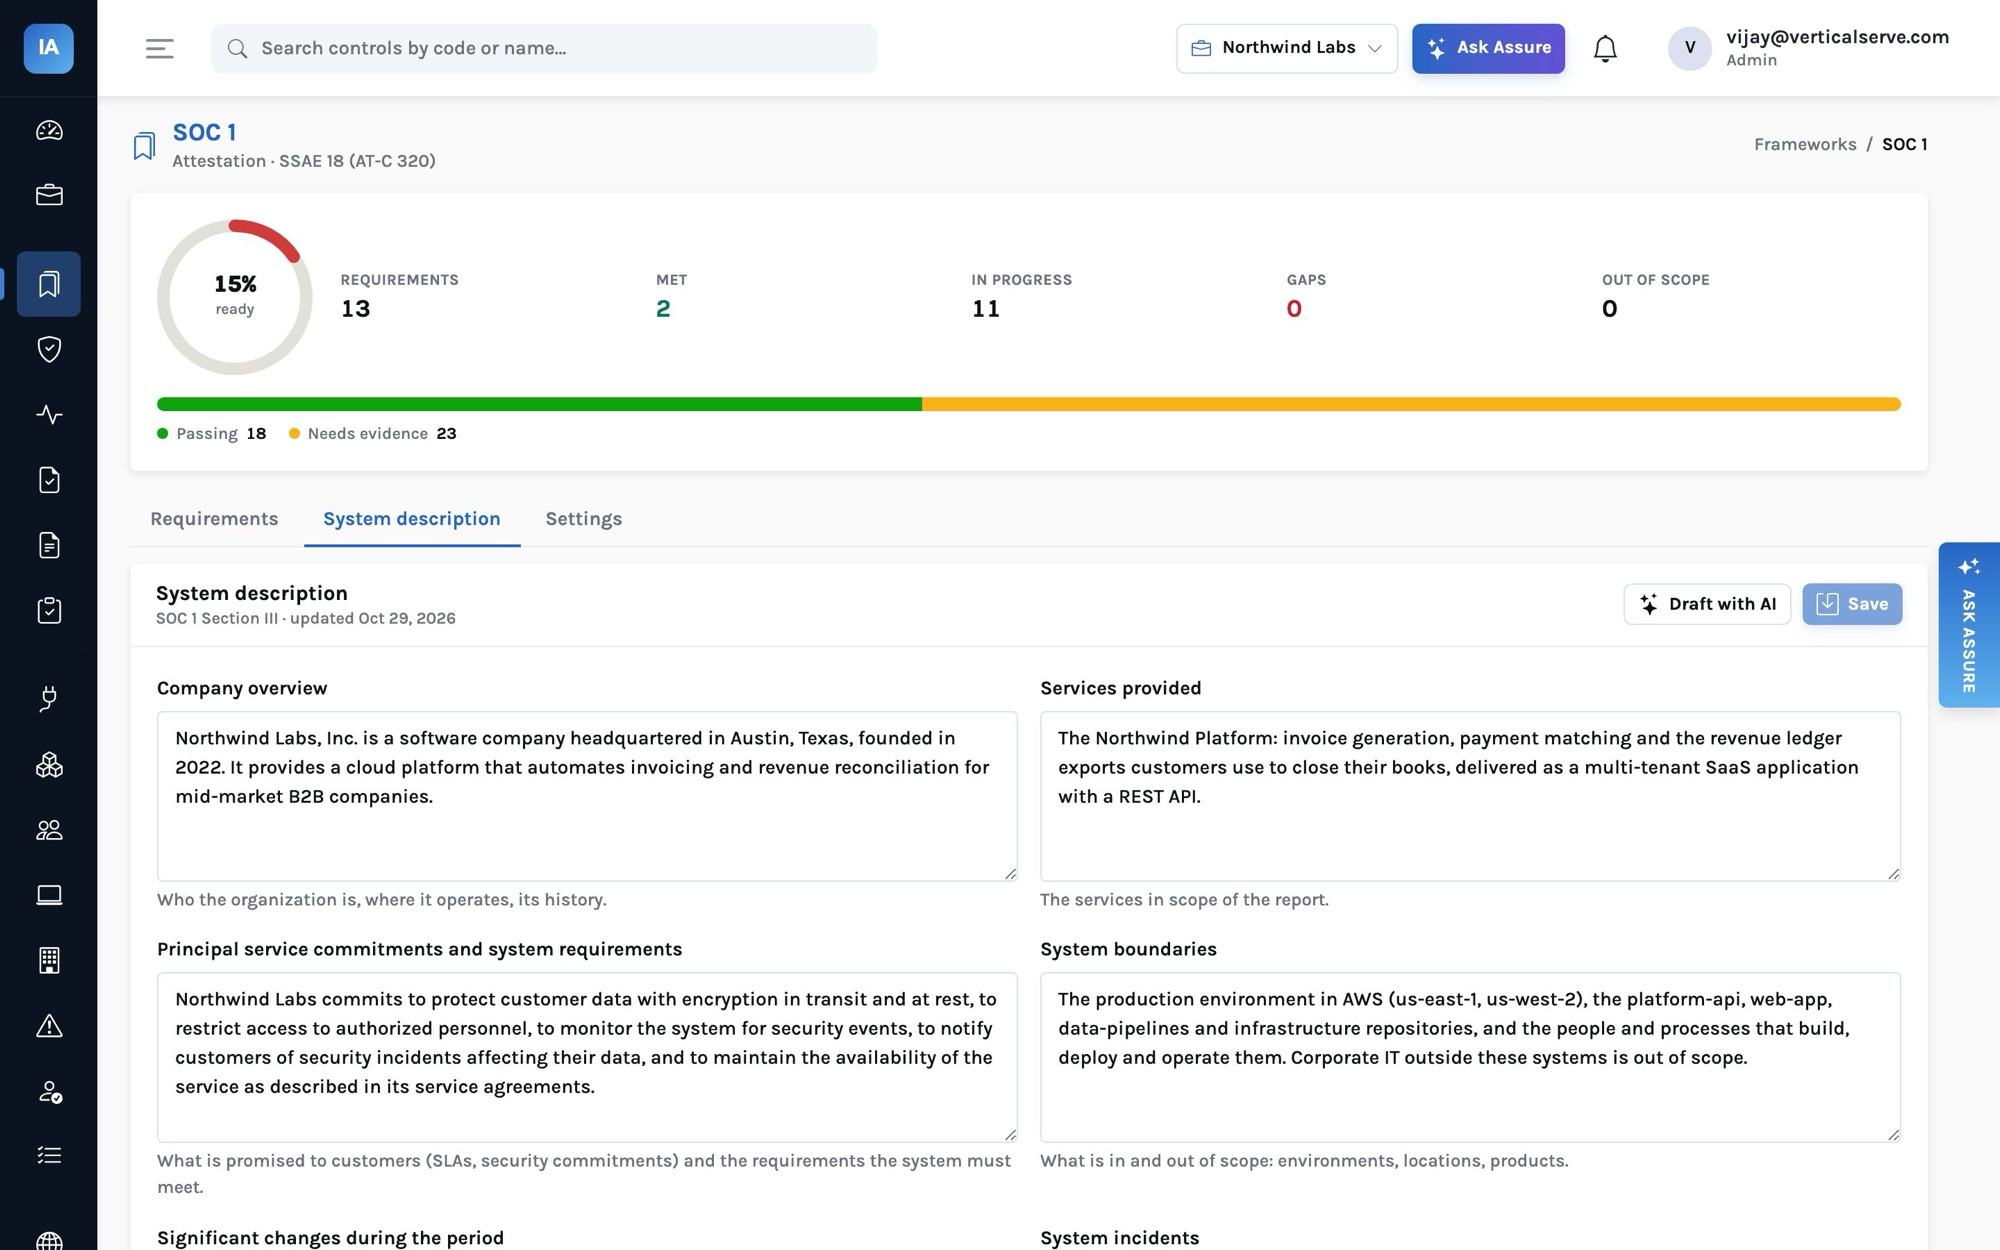Switch to the Requirements tab

[x=214, y=519]
